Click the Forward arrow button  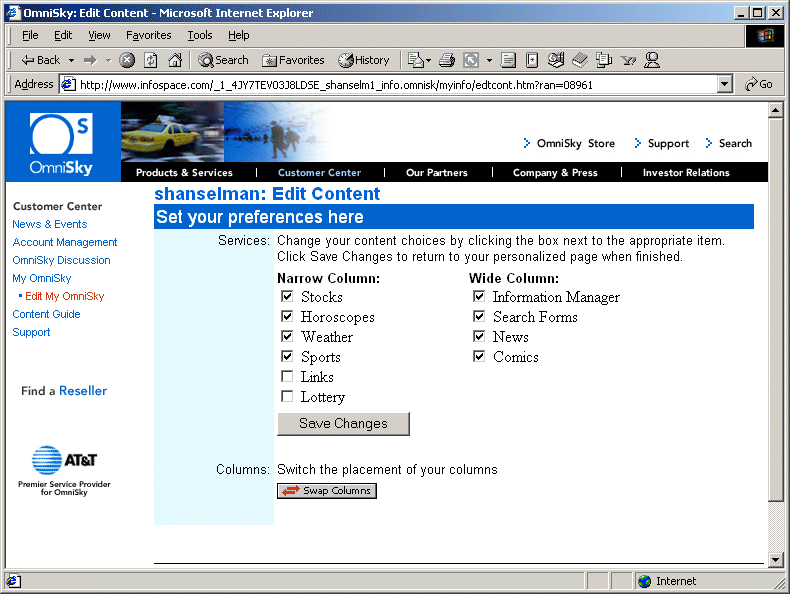click(90, 60)
